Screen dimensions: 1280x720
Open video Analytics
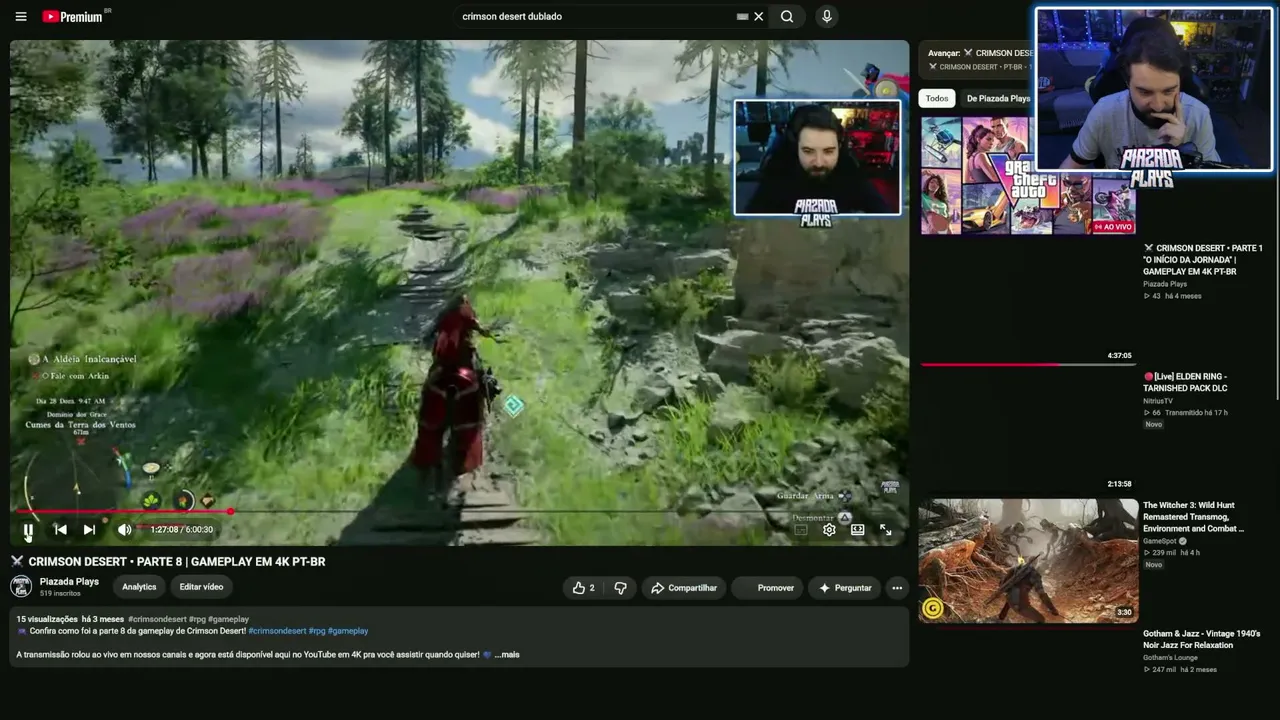tap(139, 587)
